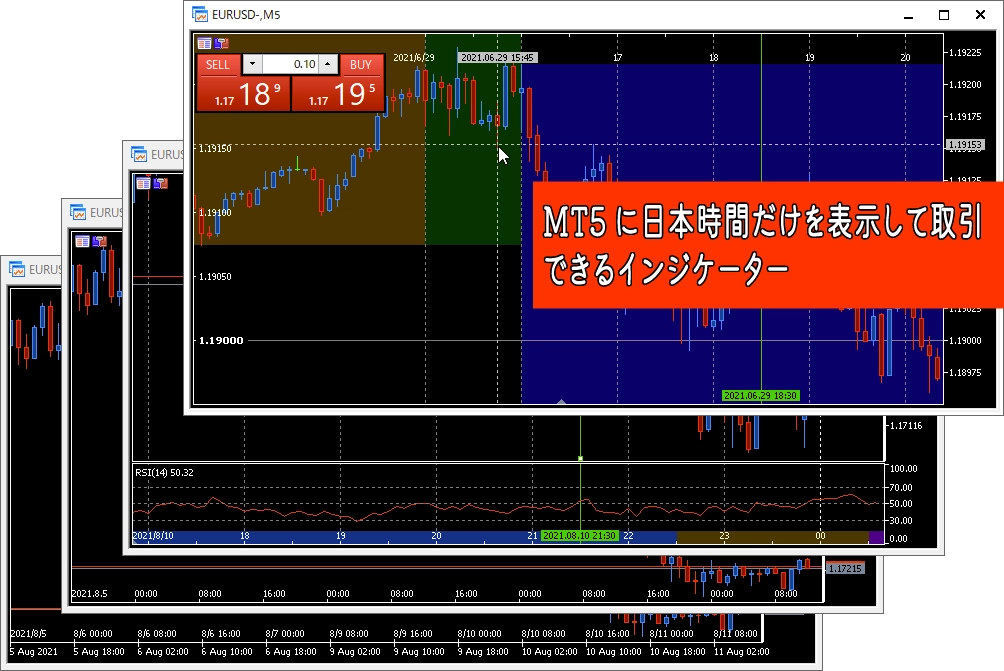Click the 1.17215 price label in third window

[845, 569]
